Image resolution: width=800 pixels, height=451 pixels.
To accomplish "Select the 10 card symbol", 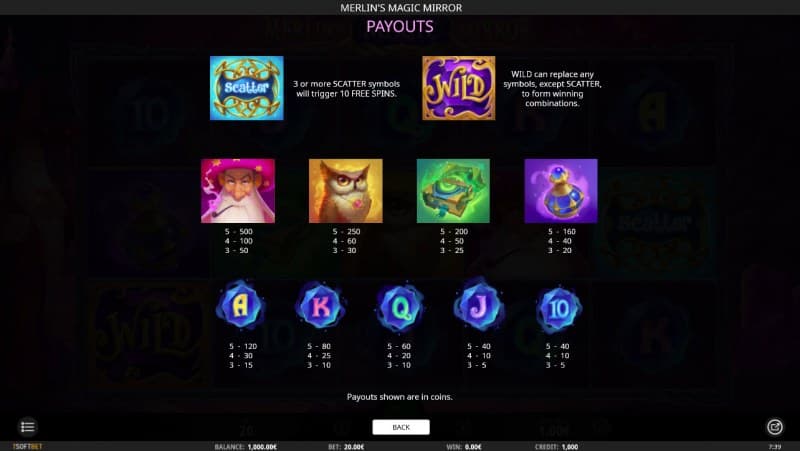I will coord(559,309).
